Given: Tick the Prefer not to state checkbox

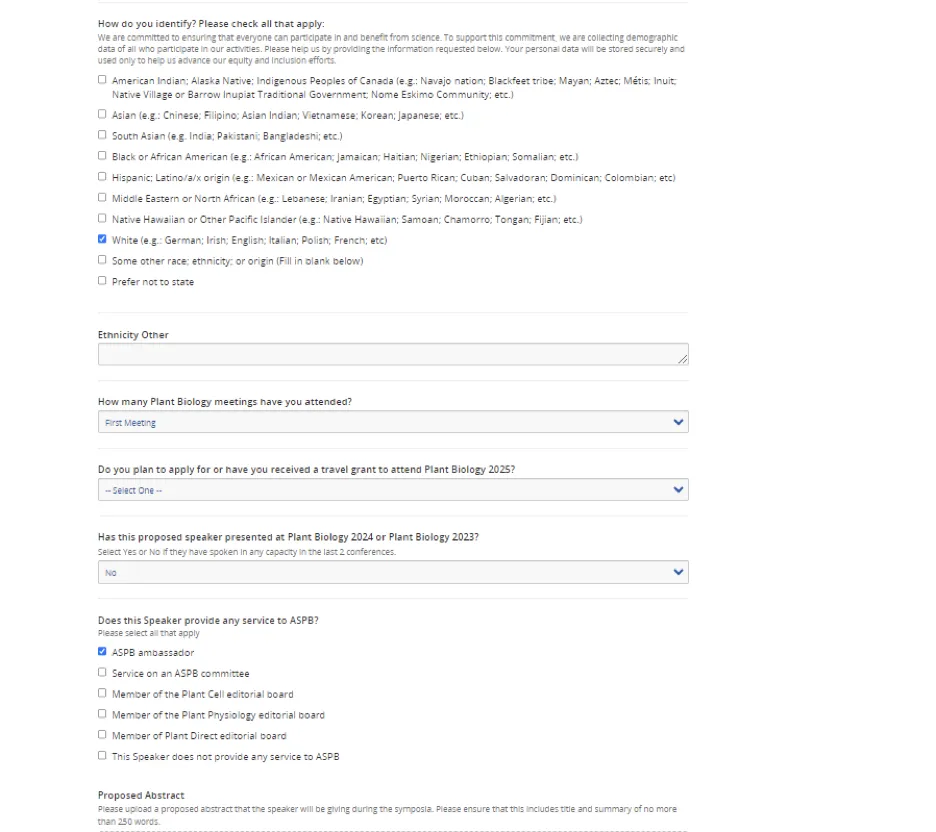Looking at the screenshot, I should point(102,281).
